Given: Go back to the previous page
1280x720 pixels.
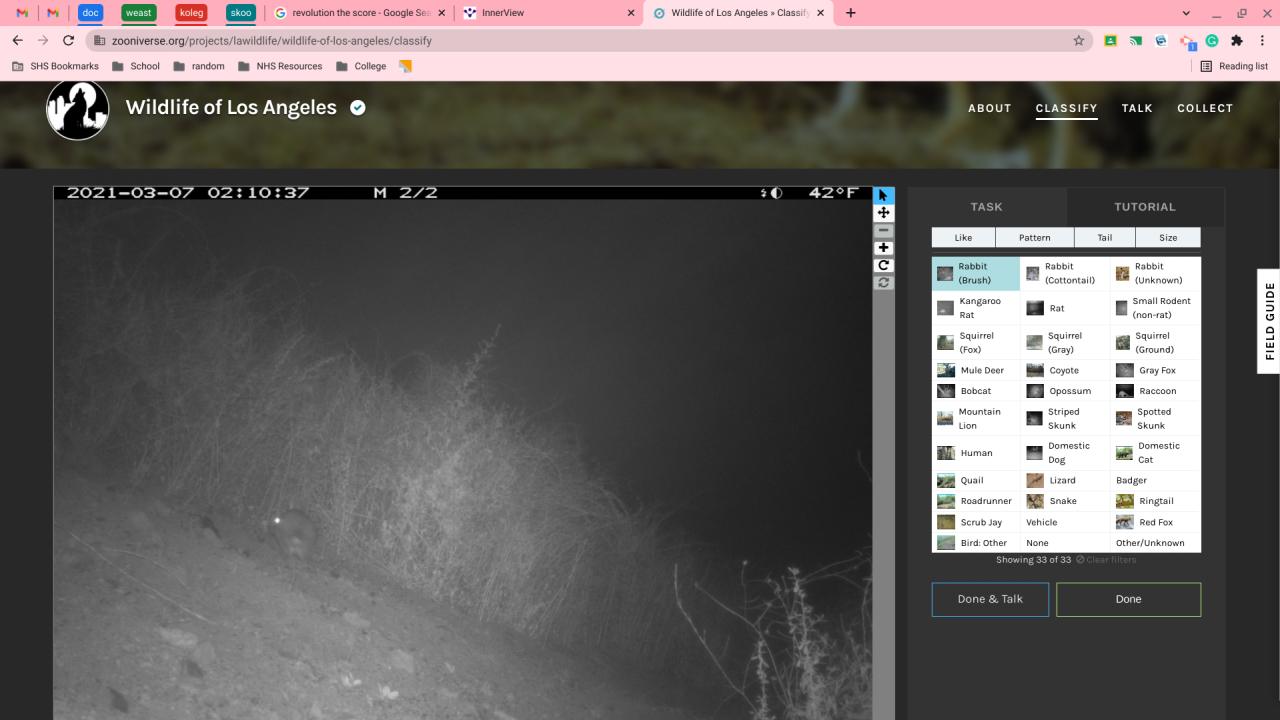Looking at the screenshot, I should 17,41.
